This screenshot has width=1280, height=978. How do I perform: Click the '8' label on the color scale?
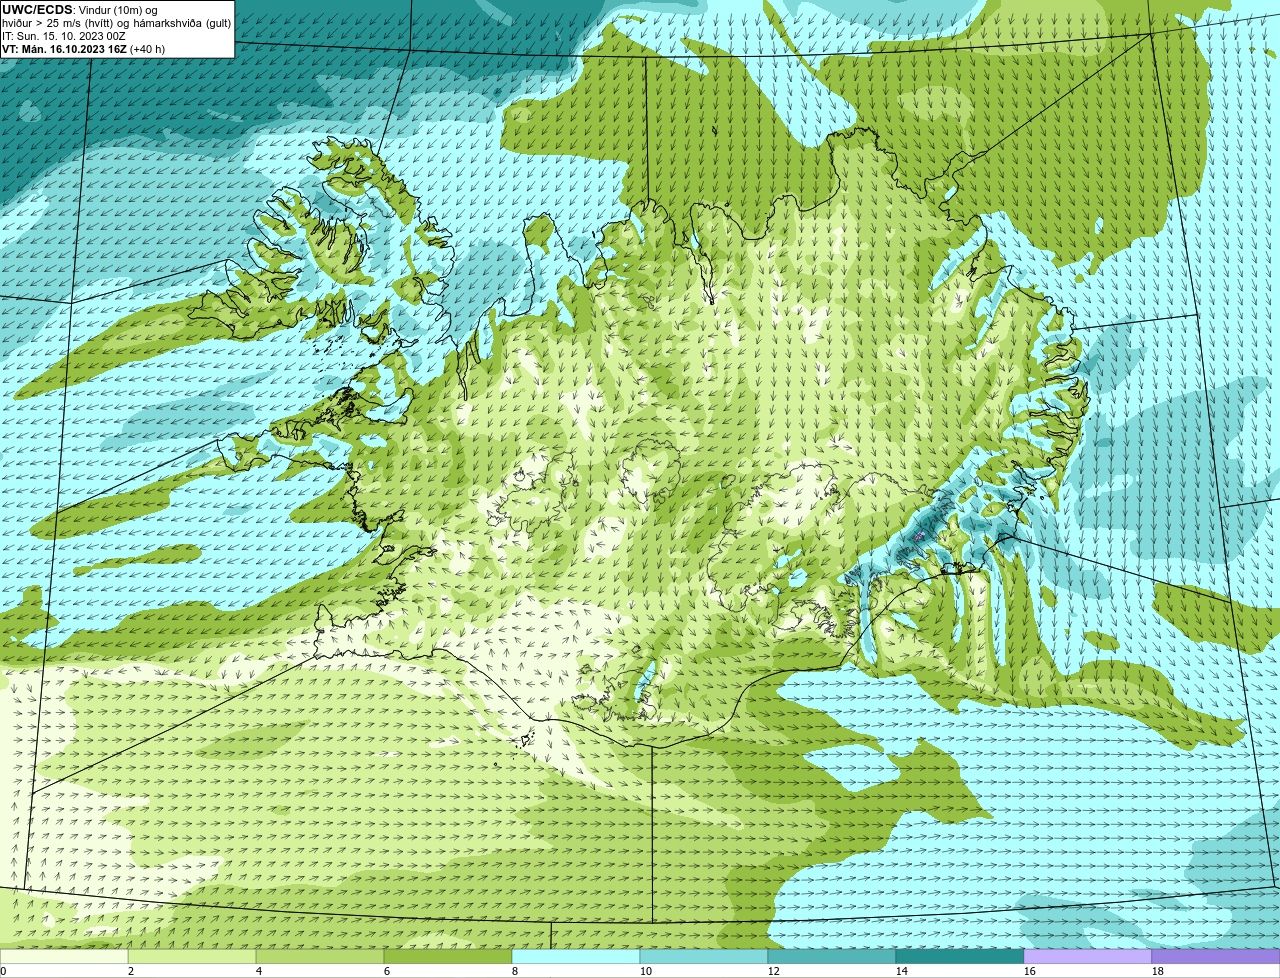[515, 971]
